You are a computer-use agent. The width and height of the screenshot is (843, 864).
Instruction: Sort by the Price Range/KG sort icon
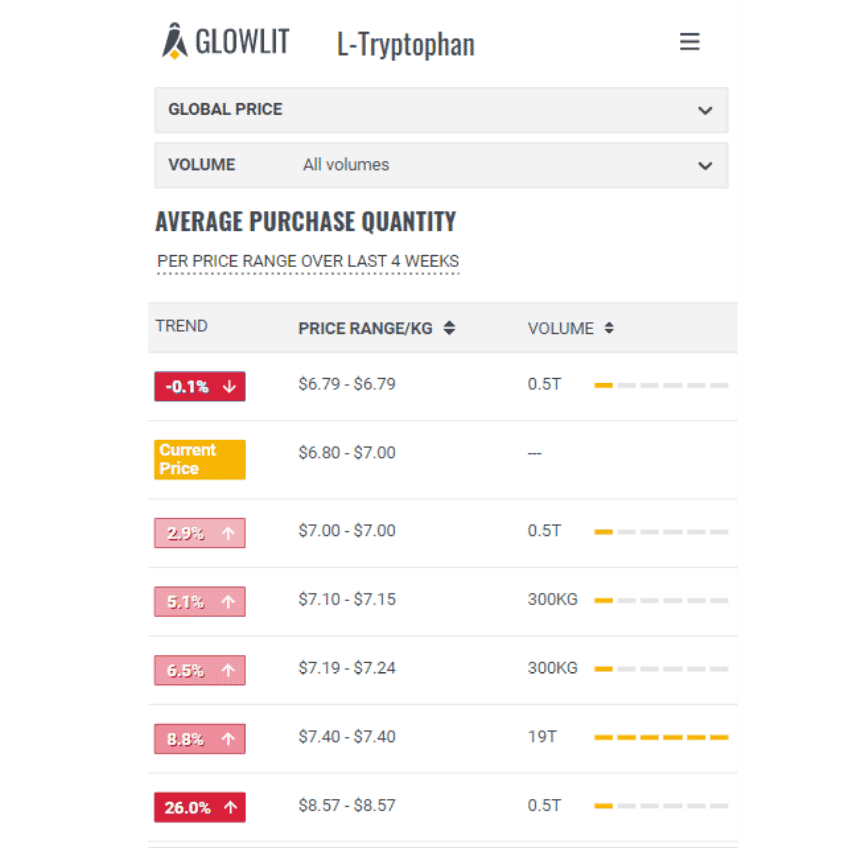tap(450, 328)
